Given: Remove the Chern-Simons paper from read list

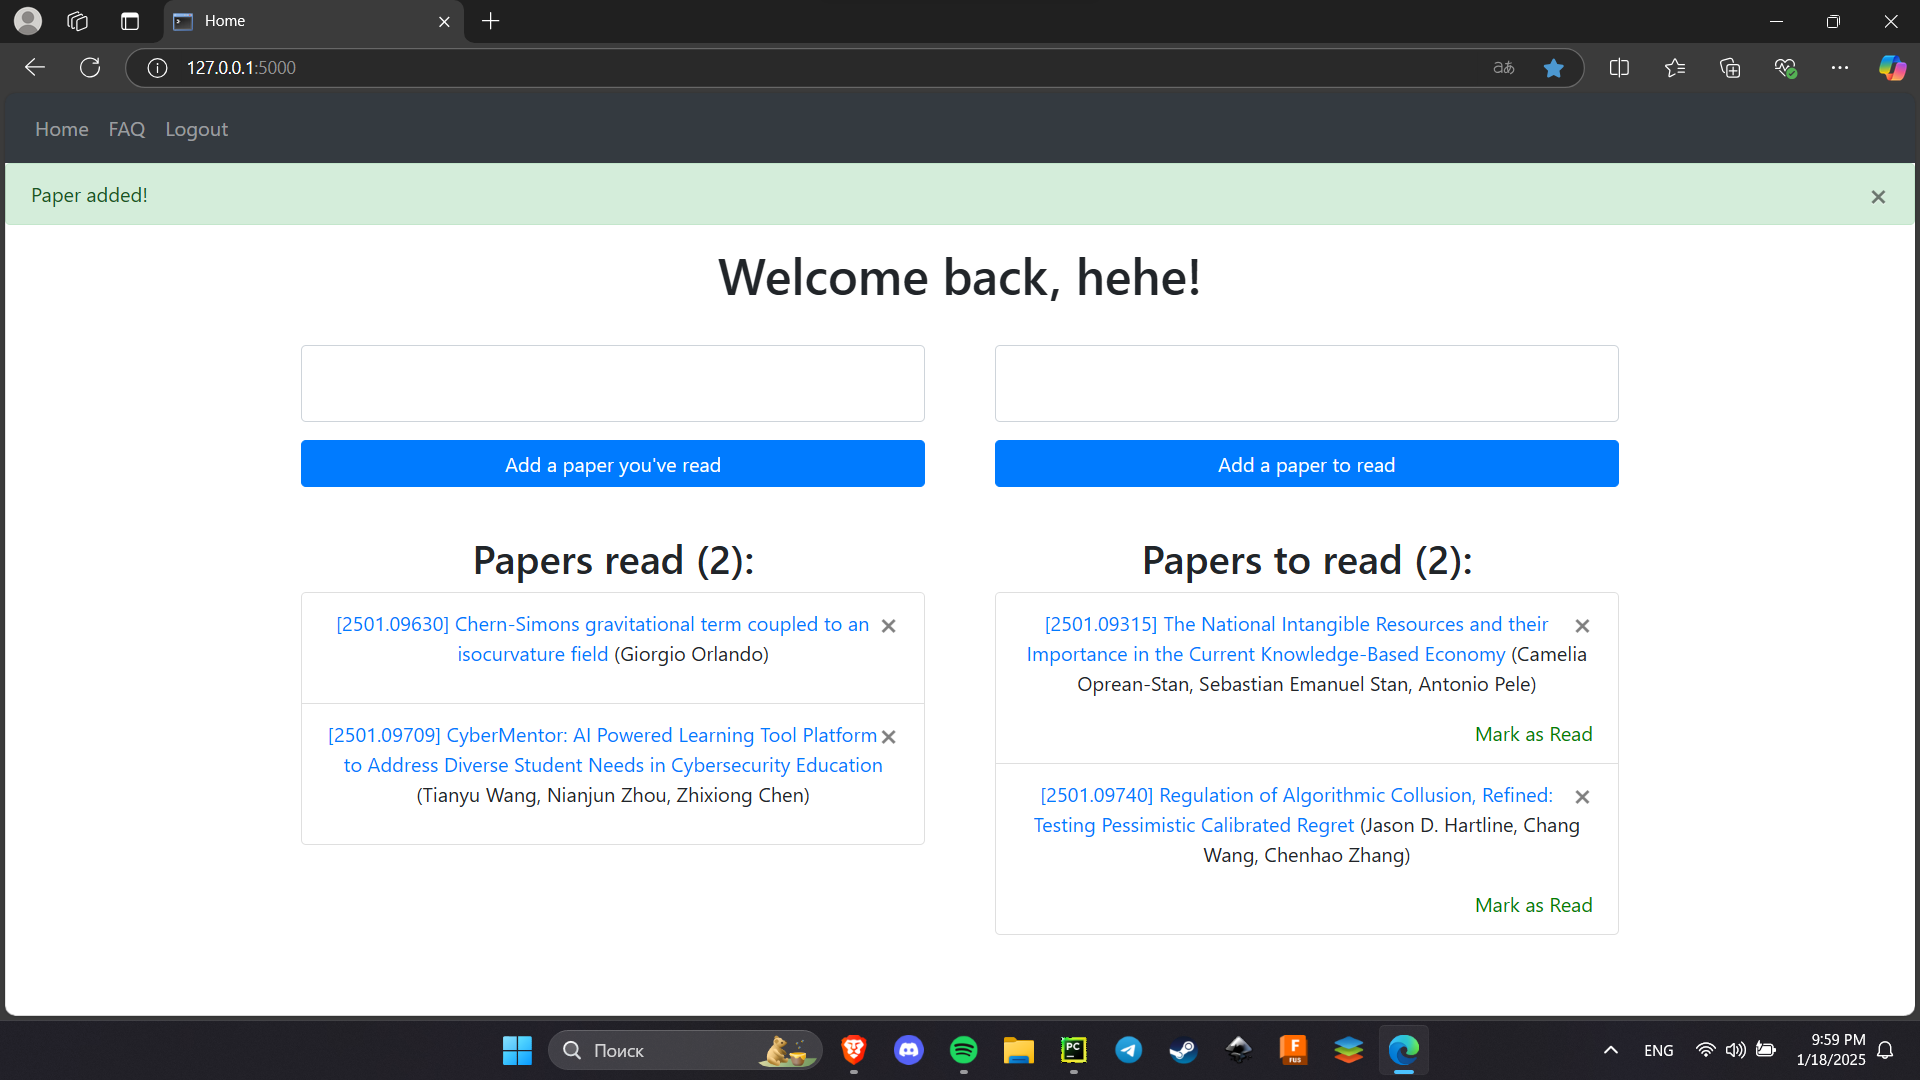Looking at the screenshot, I should (888, 626).
